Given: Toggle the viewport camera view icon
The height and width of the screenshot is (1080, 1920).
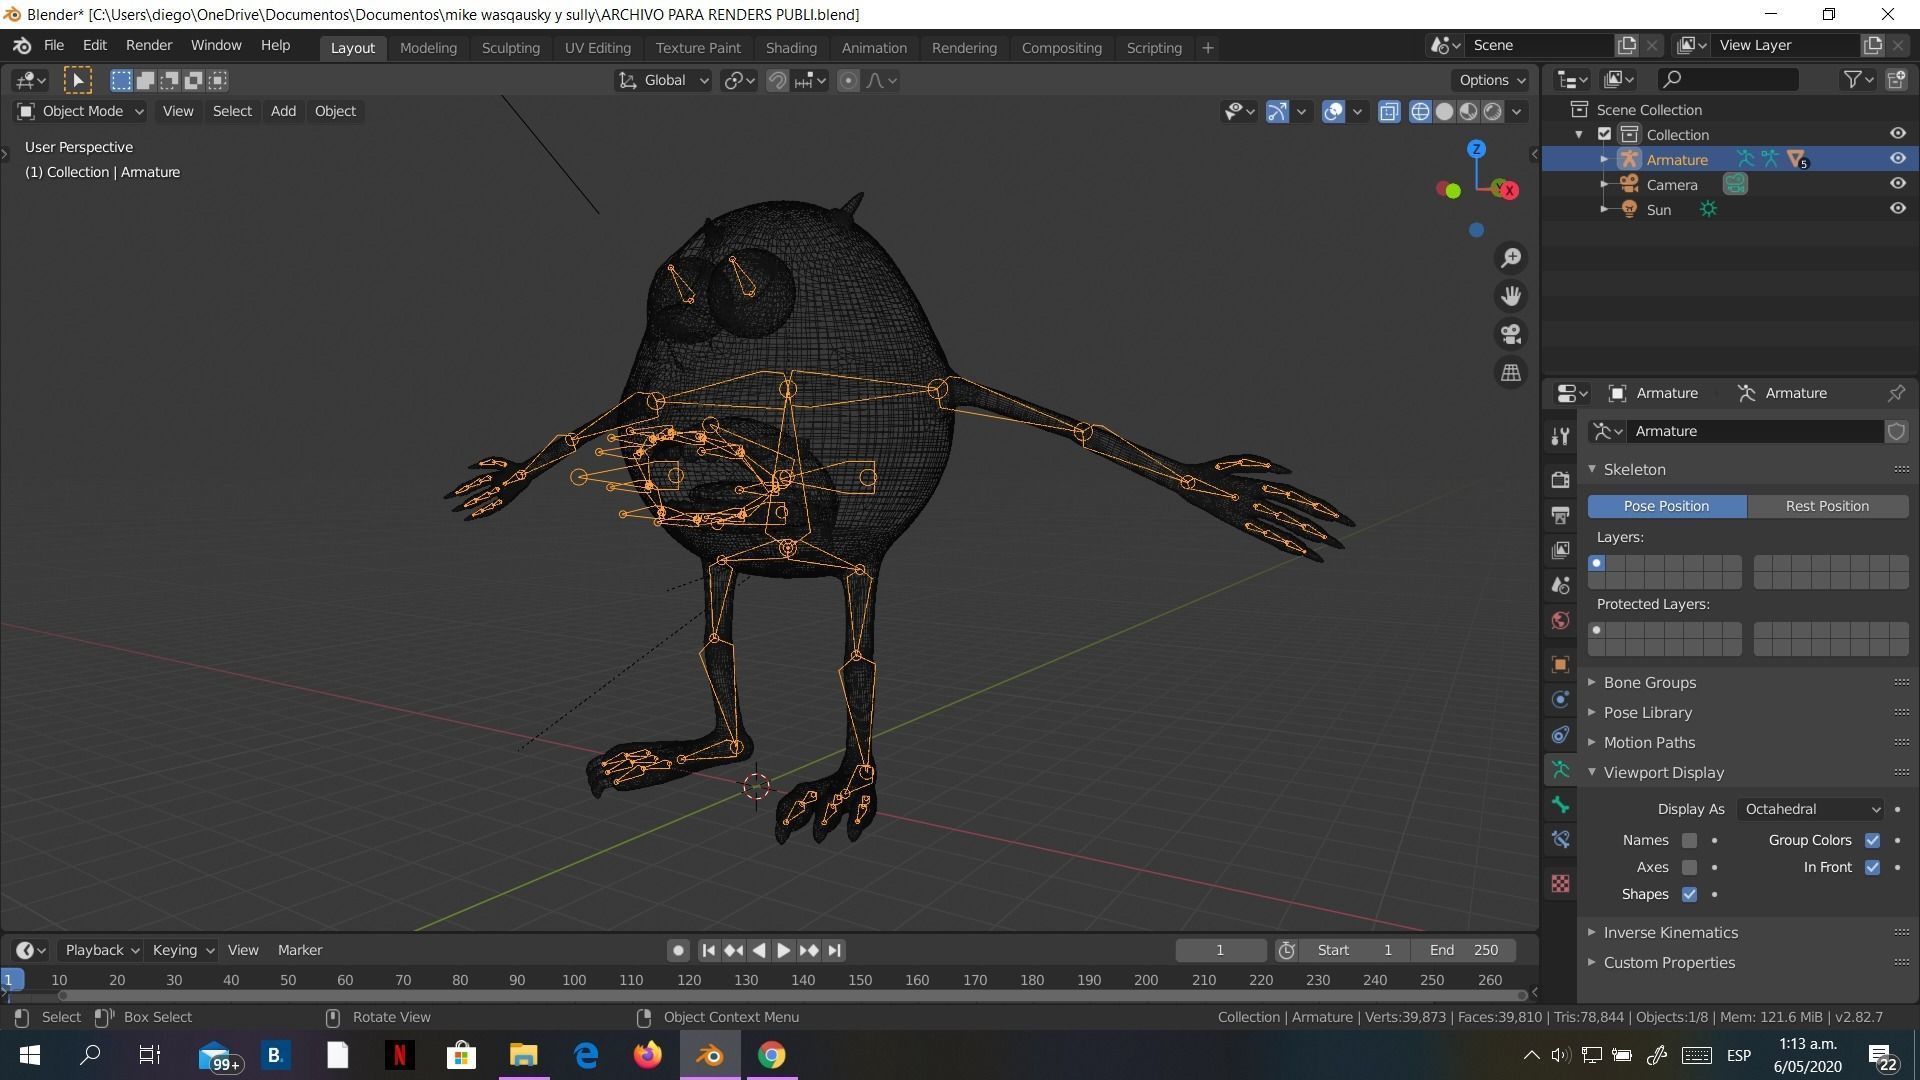Looking at the screenshot, I should pyautogui.click(x=1511, y=334).
